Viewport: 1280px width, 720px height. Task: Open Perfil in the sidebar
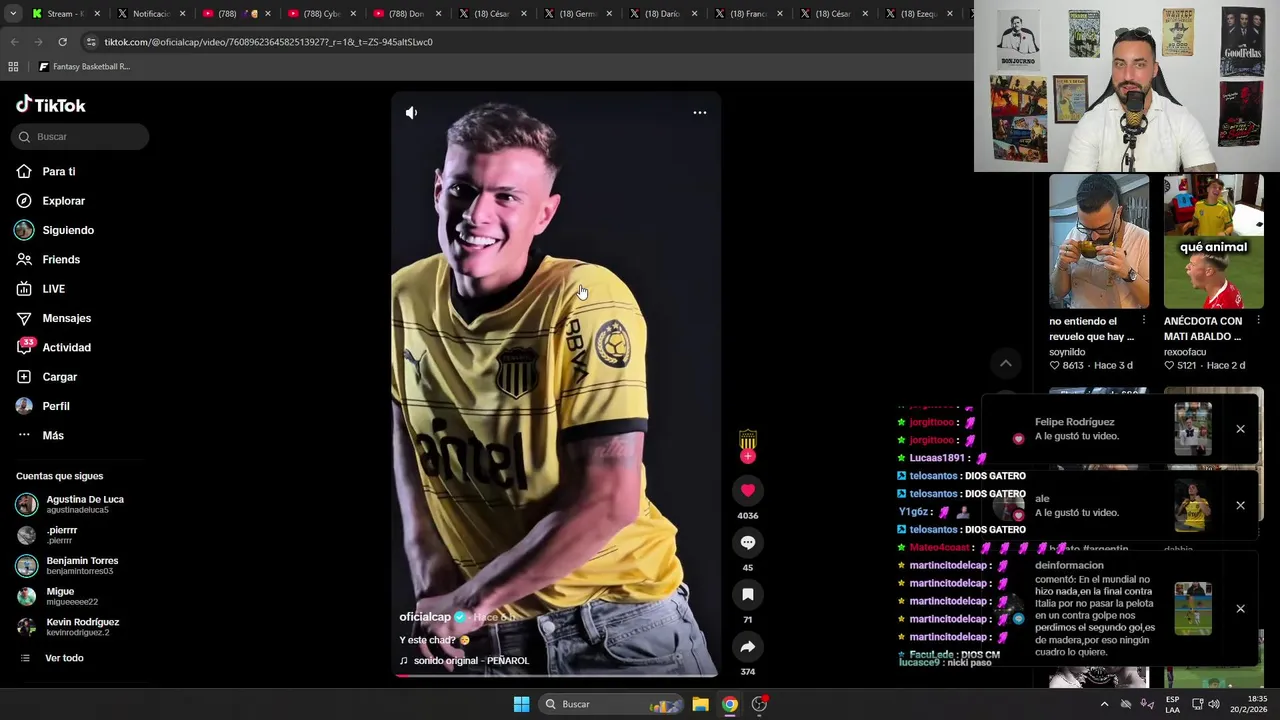[43, 406]
